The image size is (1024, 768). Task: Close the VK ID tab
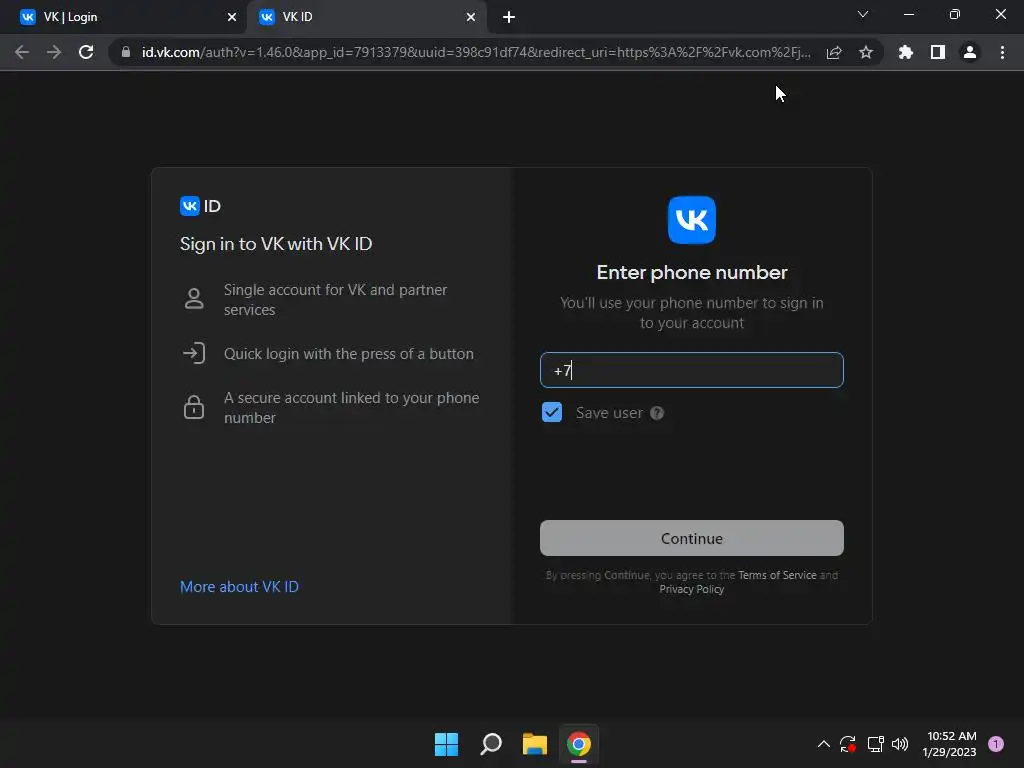click(x=471, y=17)
